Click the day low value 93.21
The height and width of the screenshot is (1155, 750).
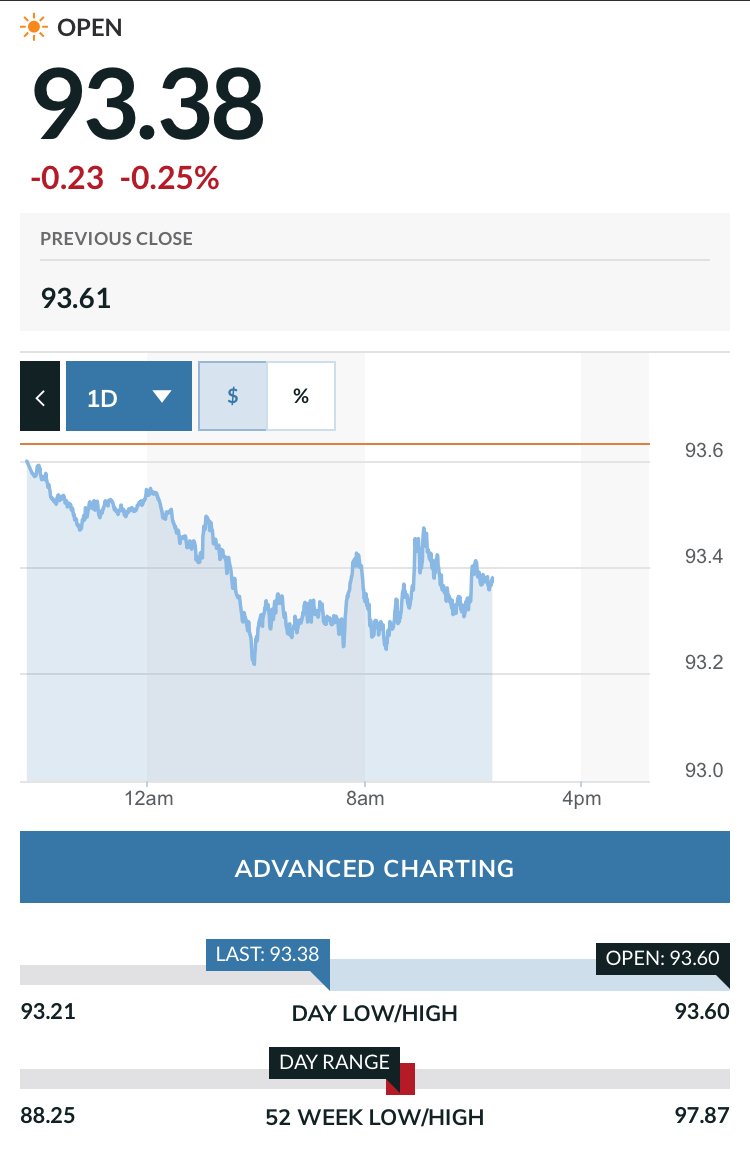[x=48, y=1011]
